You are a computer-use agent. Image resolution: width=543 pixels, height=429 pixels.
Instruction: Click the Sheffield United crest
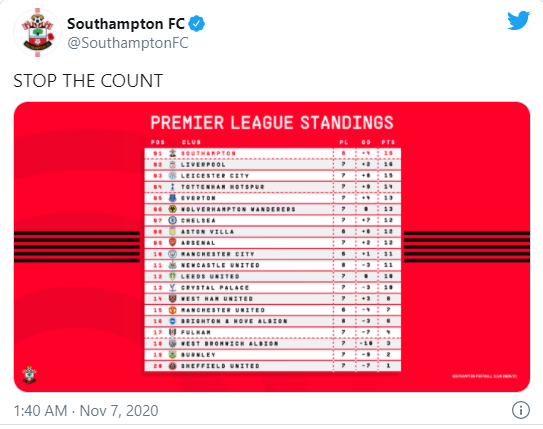(x=172, y=366)
